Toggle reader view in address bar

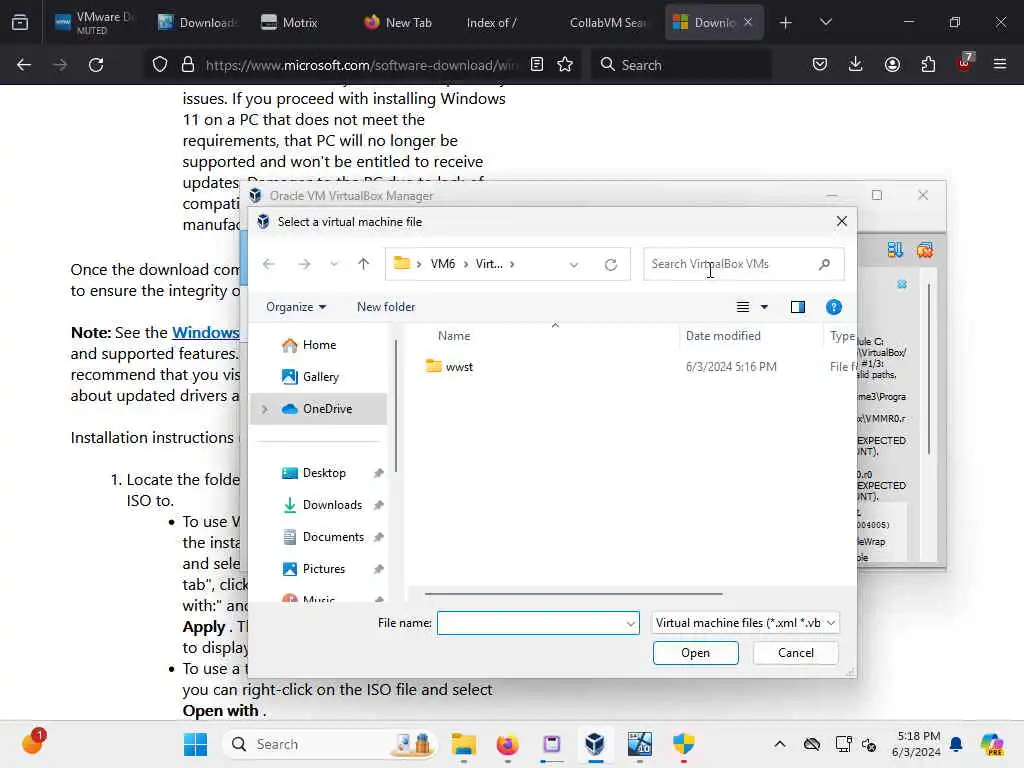pyautogui.click(x=537, y=64)
